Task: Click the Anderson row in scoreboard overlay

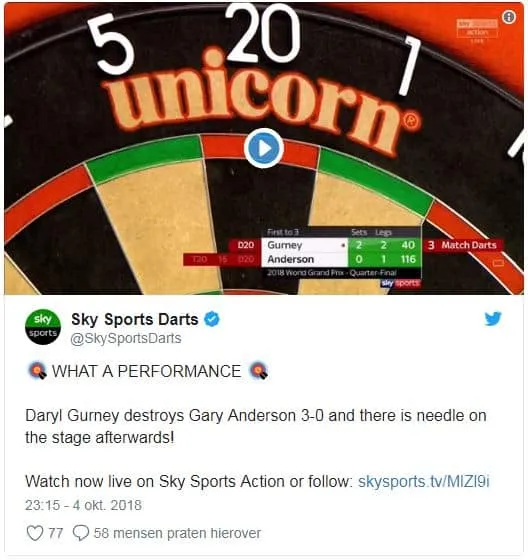Action: pos(340,259)
